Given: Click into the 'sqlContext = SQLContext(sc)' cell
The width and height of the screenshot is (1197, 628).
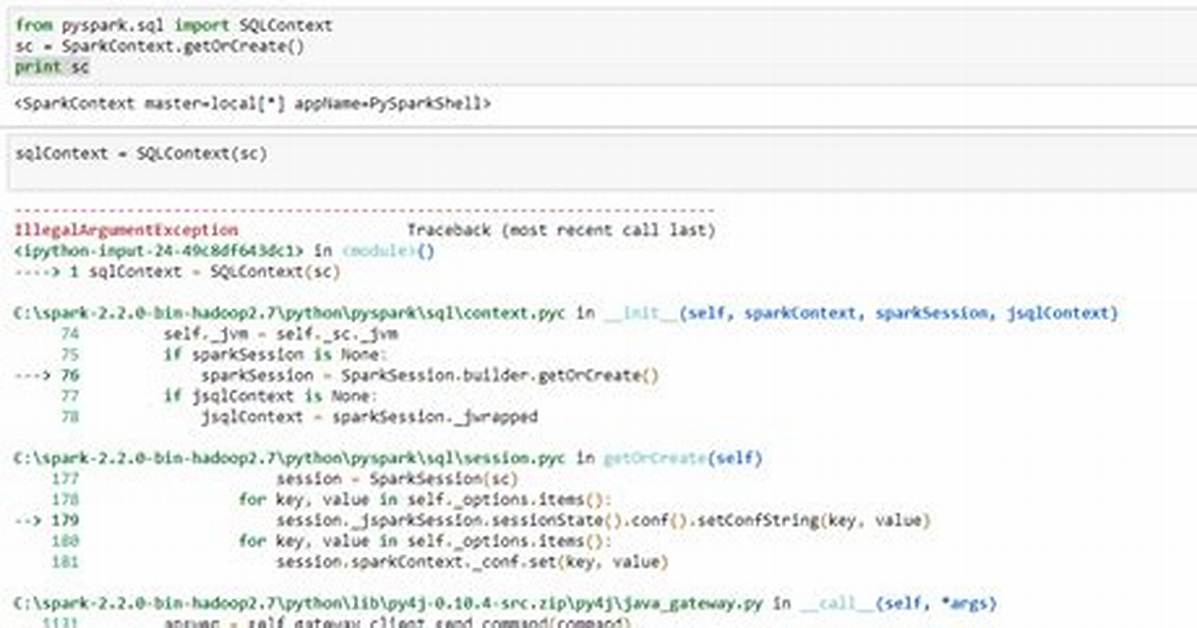Looking at the screenshot, I should click(x=603, y=162).
